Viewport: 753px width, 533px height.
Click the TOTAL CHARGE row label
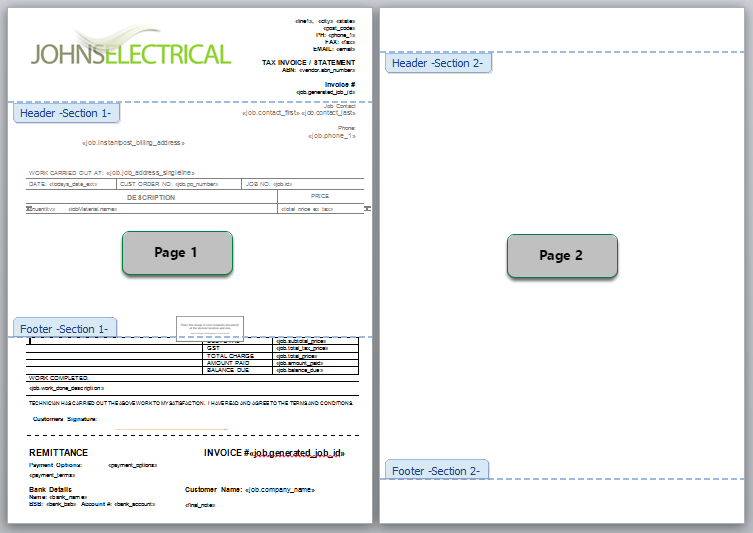[x=231, y=356]
